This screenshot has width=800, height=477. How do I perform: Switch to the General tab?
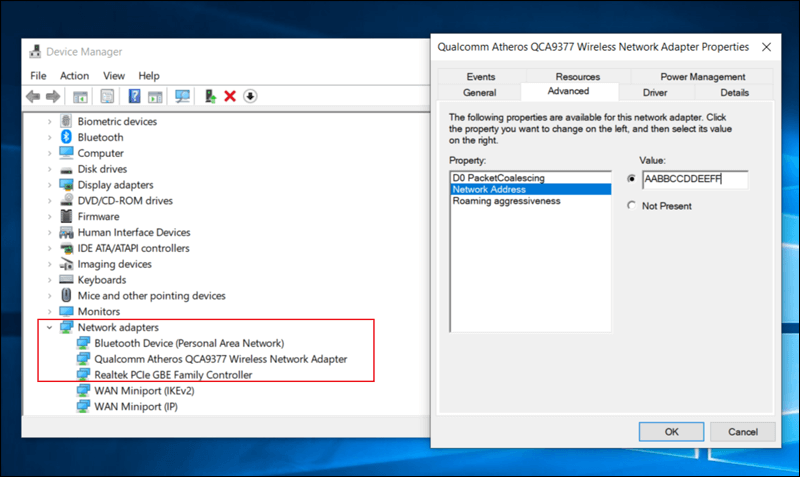click(x=479, y=92)
